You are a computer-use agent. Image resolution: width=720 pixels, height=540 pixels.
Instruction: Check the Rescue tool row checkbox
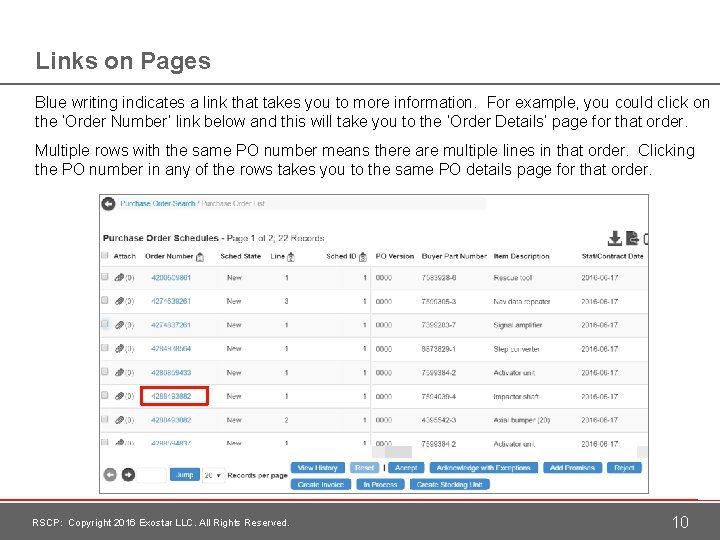click(x=105, y=276)
